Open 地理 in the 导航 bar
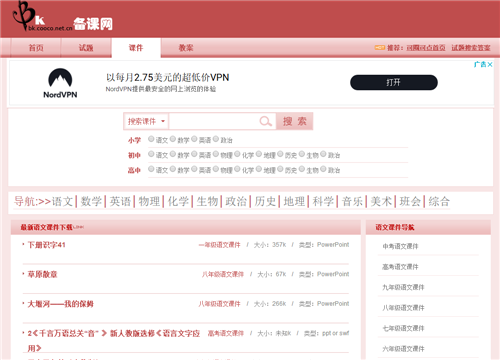This screenshot has height=360, width=500. coord(294,201)
